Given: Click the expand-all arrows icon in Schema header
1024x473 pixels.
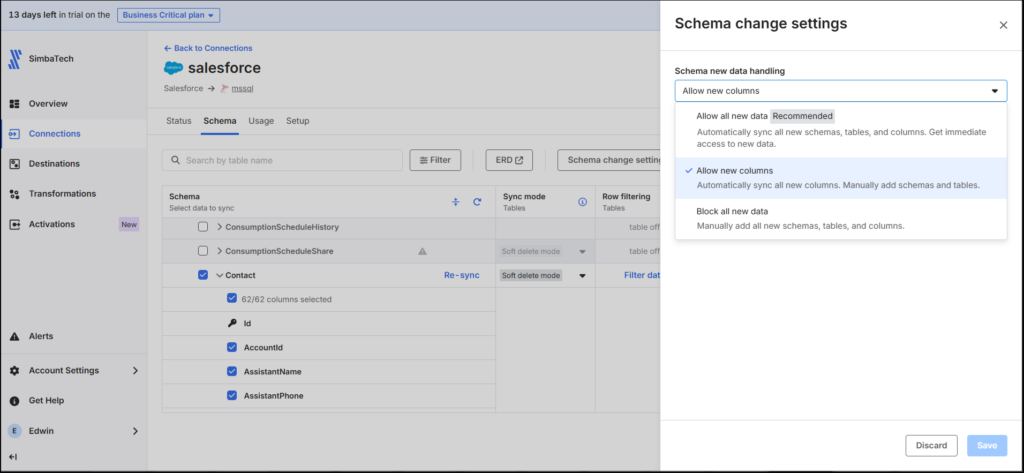Looking at the screenshot, I should (456, 203).
